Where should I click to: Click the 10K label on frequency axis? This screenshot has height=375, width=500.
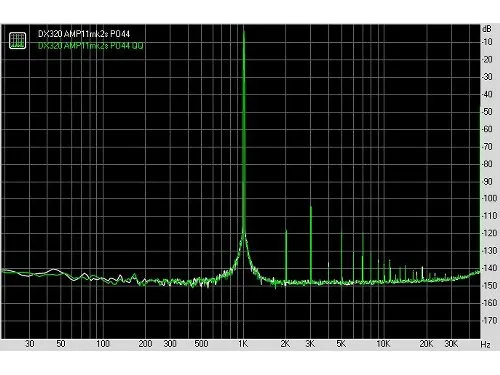383,344
